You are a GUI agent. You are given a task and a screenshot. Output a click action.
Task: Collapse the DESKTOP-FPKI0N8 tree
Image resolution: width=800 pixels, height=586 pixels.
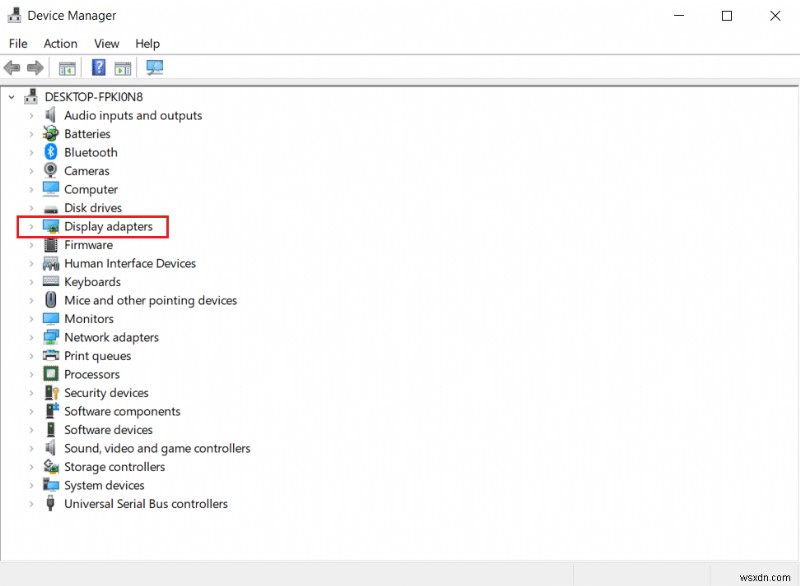tap(12, 96)
